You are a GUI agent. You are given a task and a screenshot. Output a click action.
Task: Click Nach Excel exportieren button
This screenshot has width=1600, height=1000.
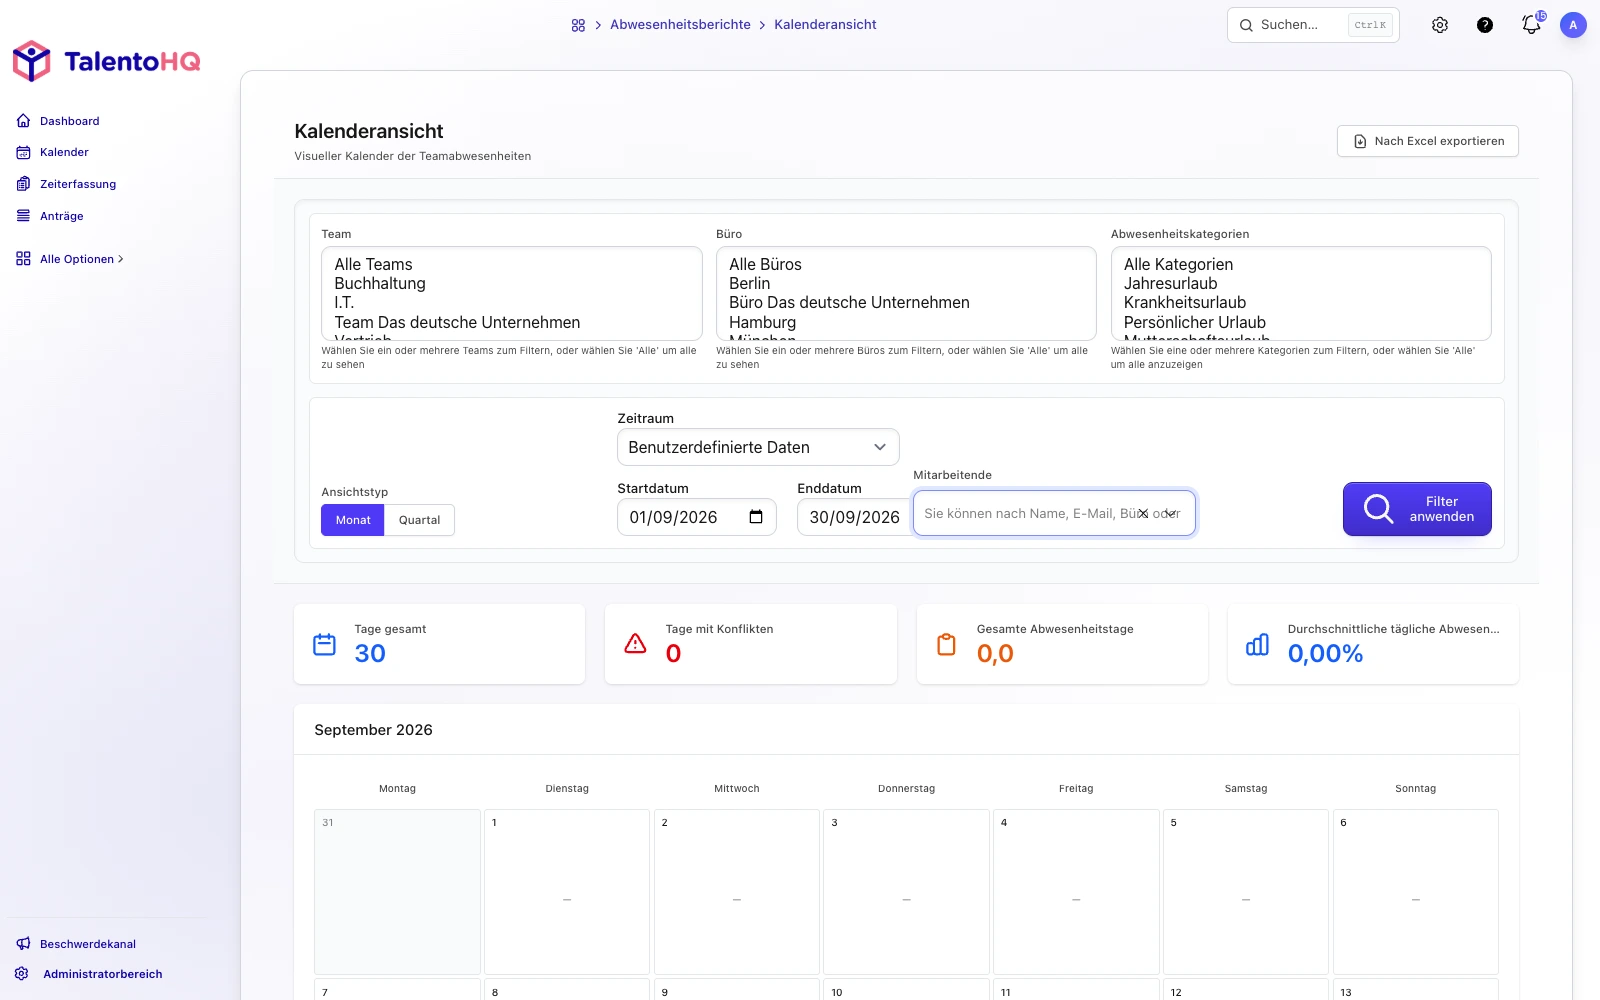[x=1428, y=141]
